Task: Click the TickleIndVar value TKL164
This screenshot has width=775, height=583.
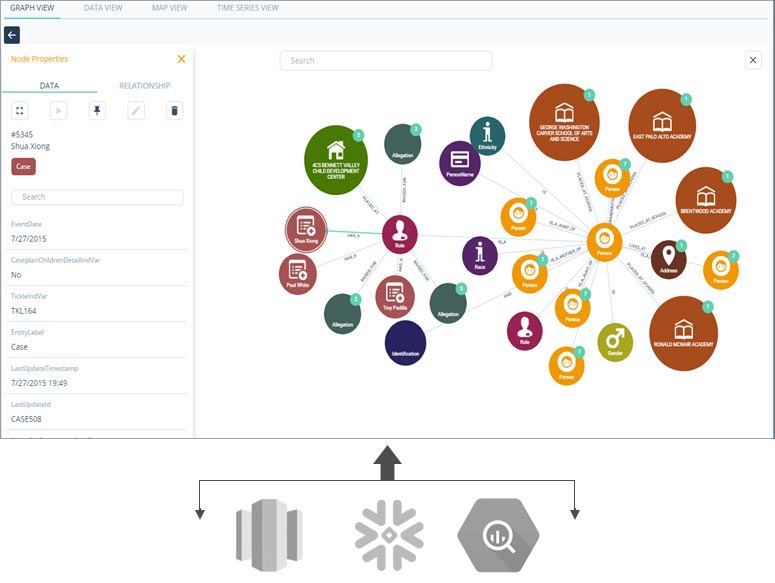Action: [24, 311]
